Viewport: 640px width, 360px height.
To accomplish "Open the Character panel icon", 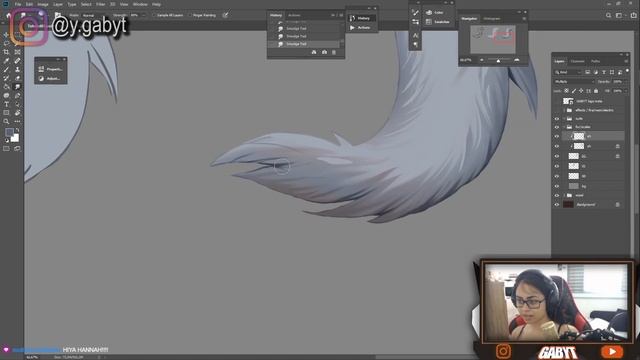I will pyautogui.click(x=415, y=36).
